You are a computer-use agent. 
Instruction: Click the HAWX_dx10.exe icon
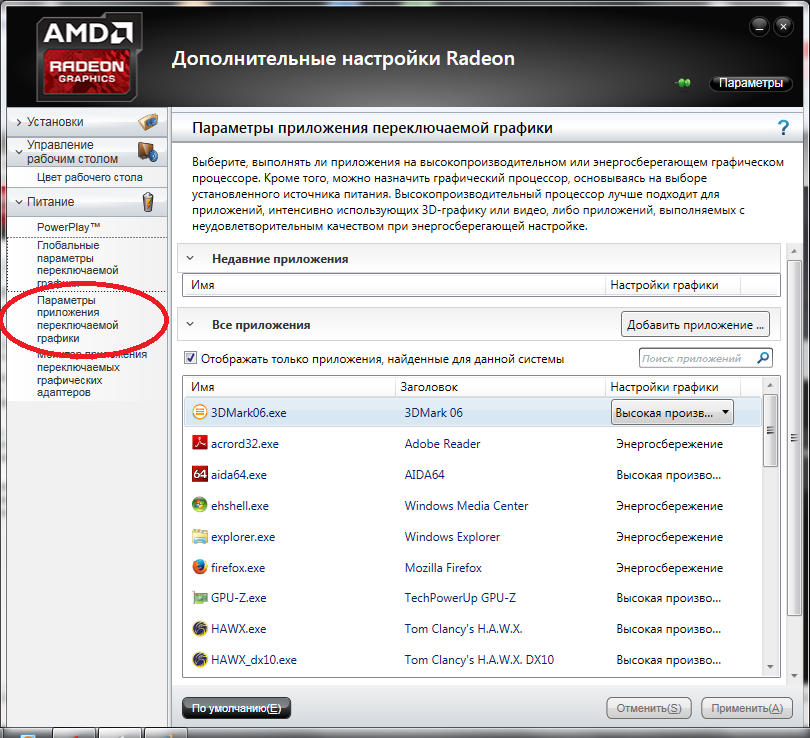coord(199,660)
